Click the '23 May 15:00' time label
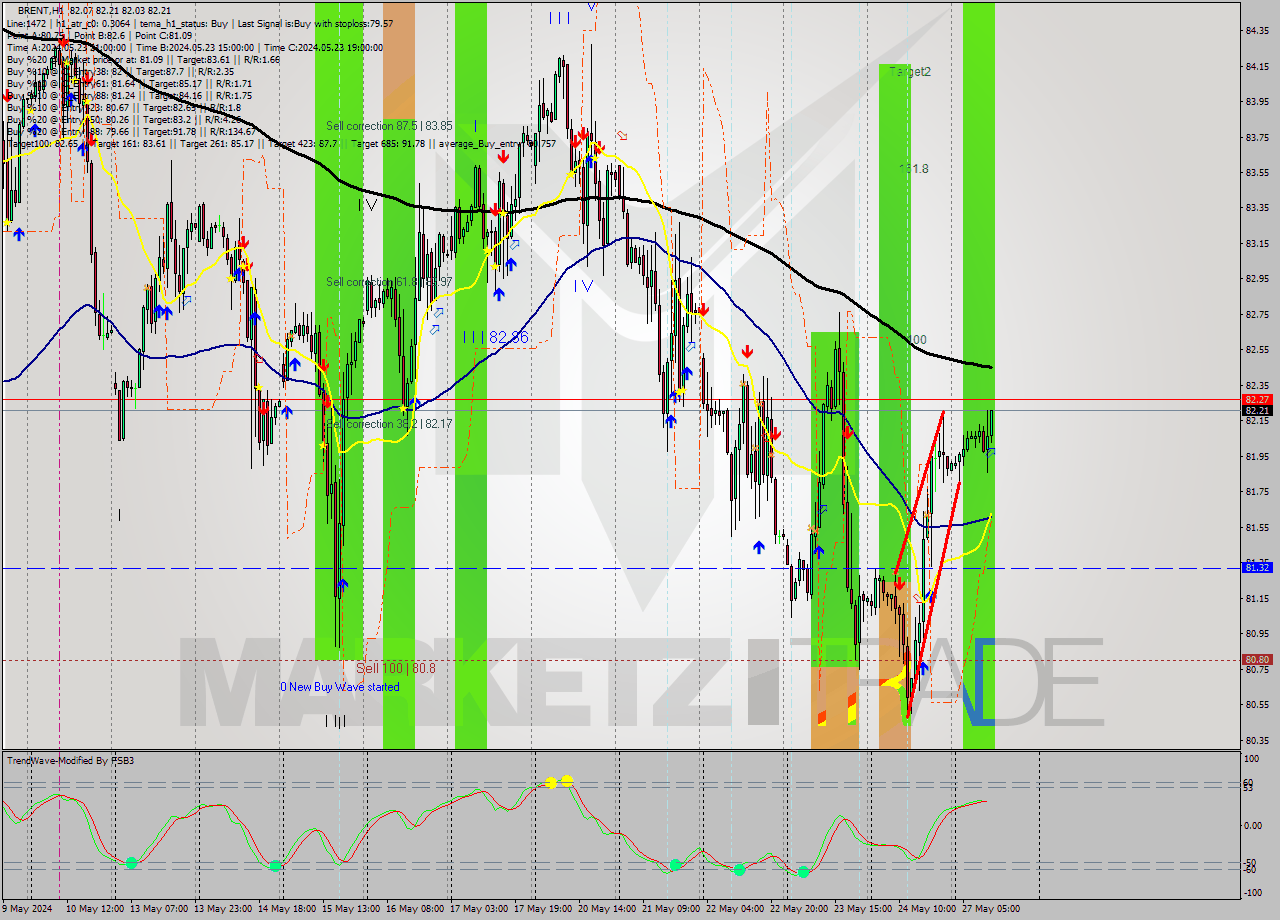The width and height of the screenshot is (1280, 920). coord(863,909)
